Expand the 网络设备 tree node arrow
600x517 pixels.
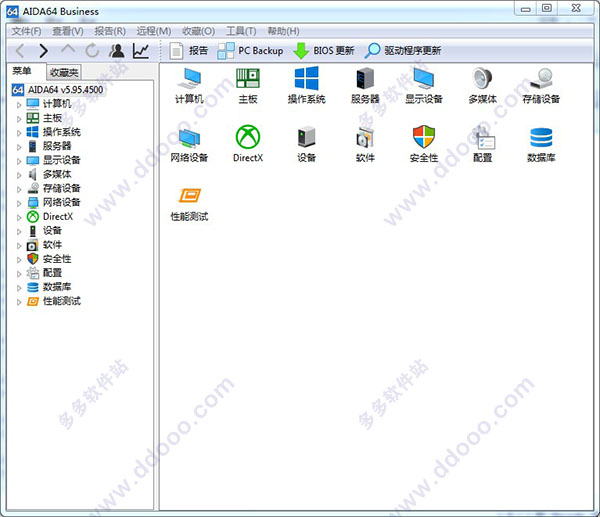point(19,203)
